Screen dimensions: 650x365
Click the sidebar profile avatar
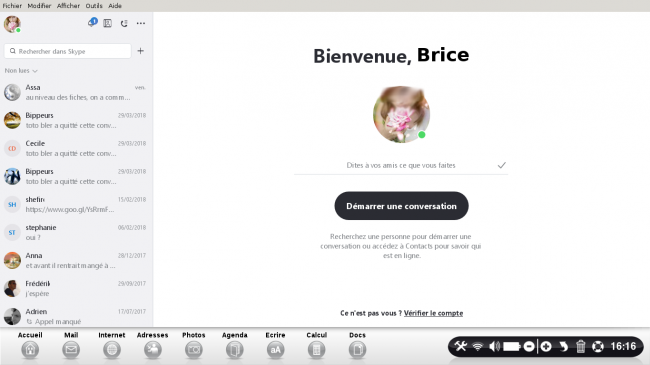(x=12, y=24)
